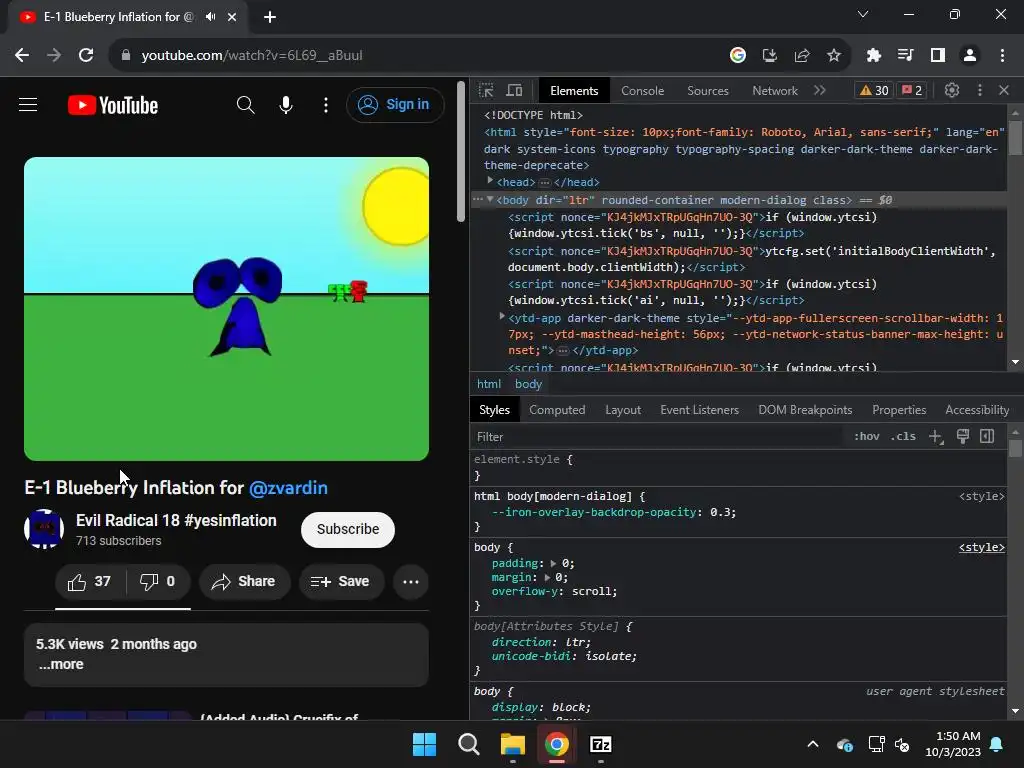Click the Sign in button
The width and height of the screenshot is (1024, 768).
pyautogui.click(x=395, y=104)
